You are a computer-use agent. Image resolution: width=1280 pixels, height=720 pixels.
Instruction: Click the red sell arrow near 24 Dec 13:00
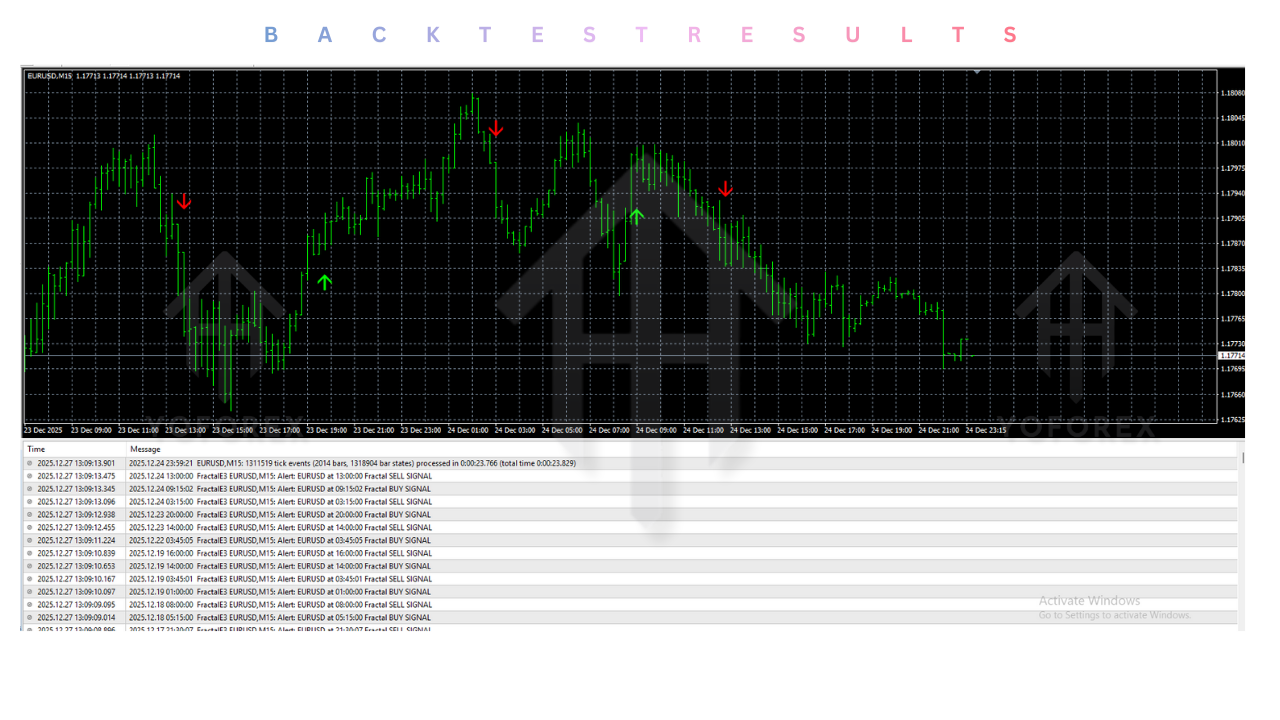(x=725, y=188)
